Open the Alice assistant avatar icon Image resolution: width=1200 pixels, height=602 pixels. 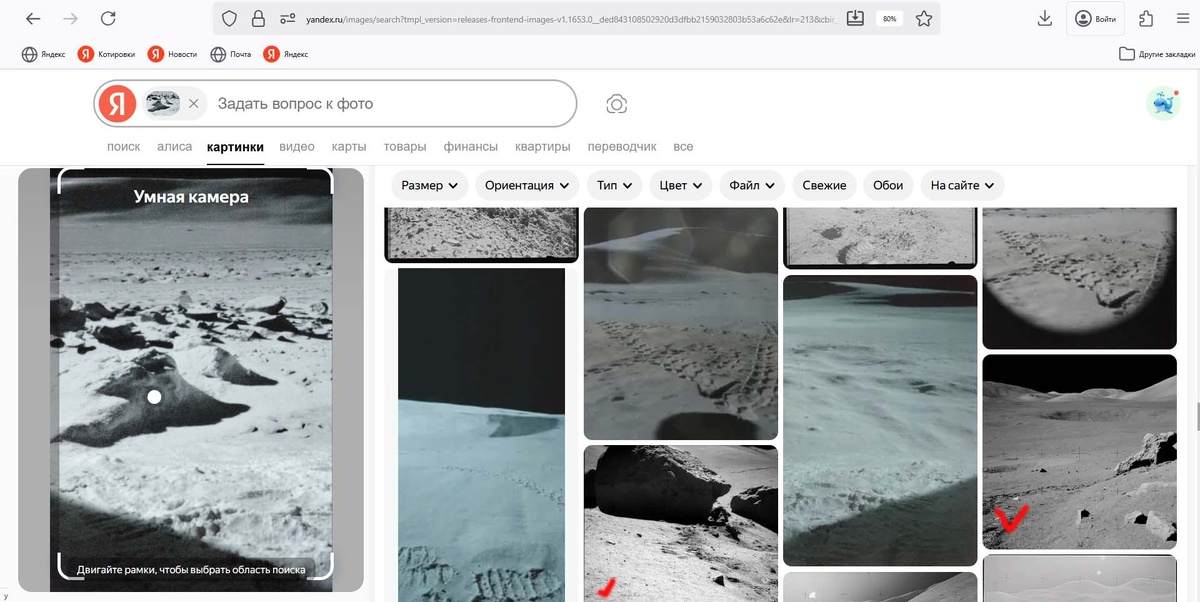(x=1163, y=103)
